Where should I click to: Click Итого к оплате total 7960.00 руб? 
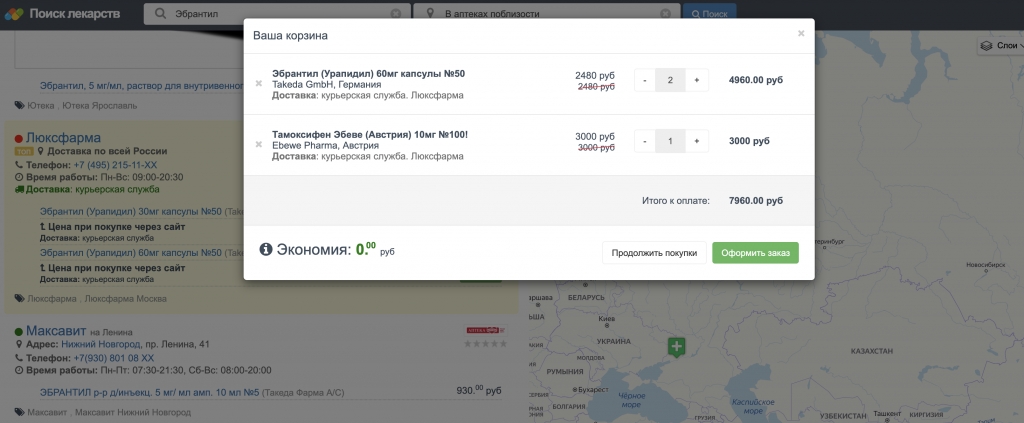point(756,201)
